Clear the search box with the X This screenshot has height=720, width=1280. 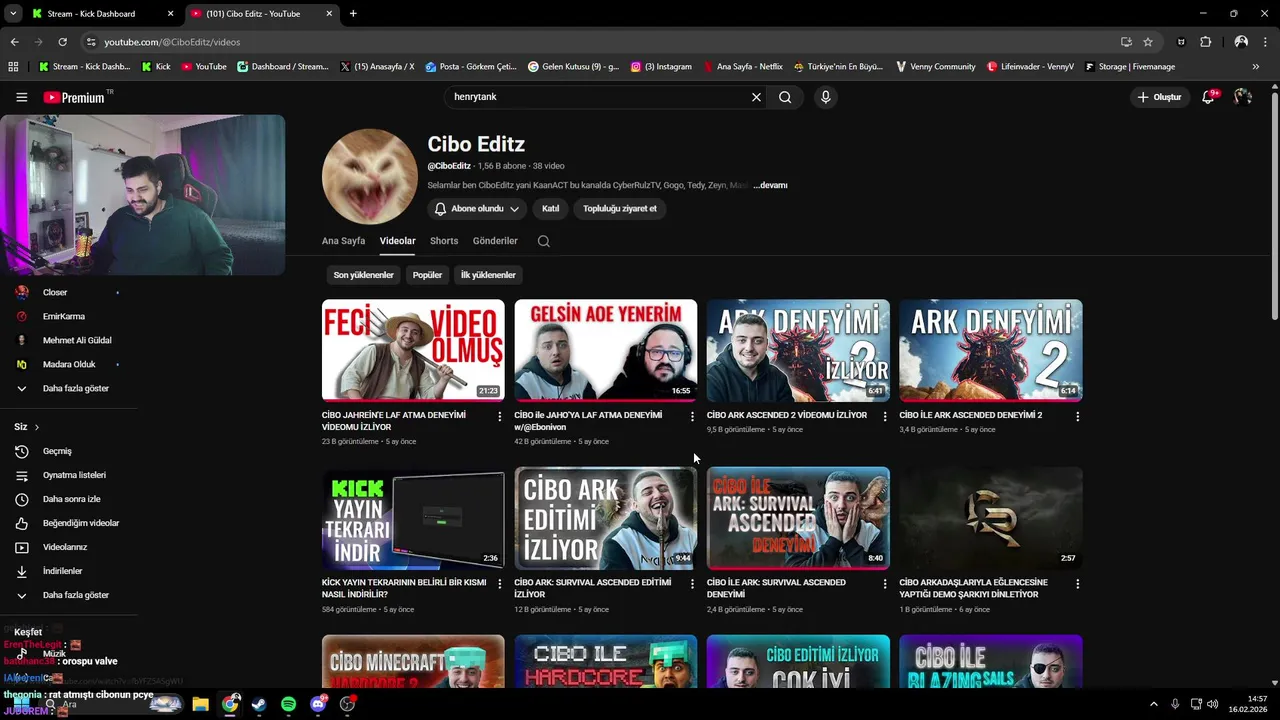coord(756,97)
